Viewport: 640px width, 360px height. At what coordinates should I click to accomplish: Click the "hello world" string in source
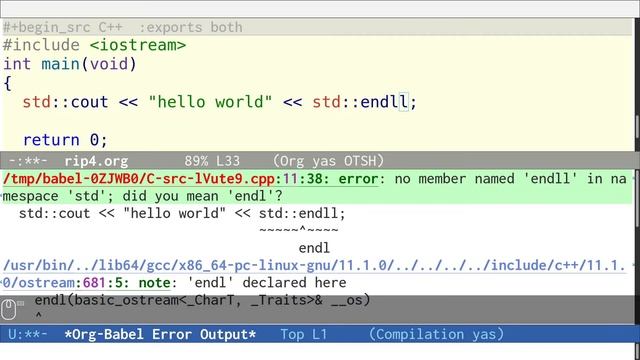point(210,102)
